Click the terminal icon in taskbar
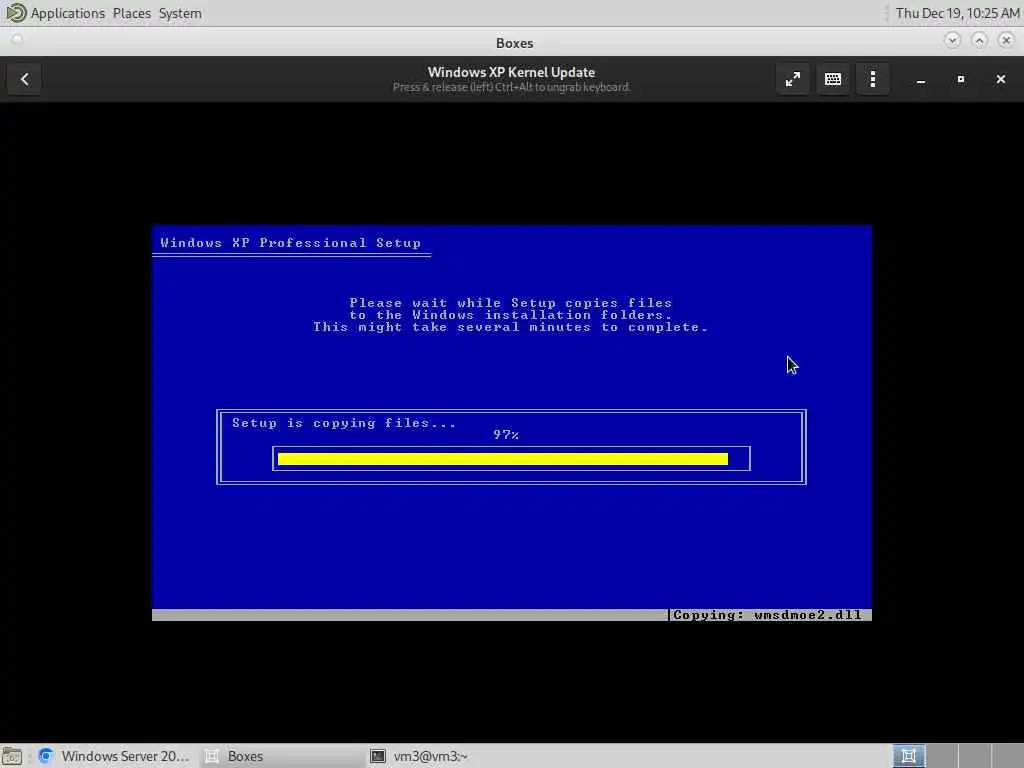This screenshot has width=1024, height=768. (378, 756)
